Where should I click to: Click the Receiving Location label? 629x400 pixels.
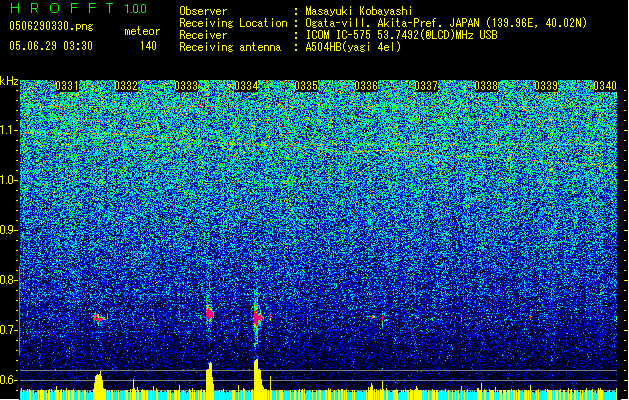(x=233, y=23)
